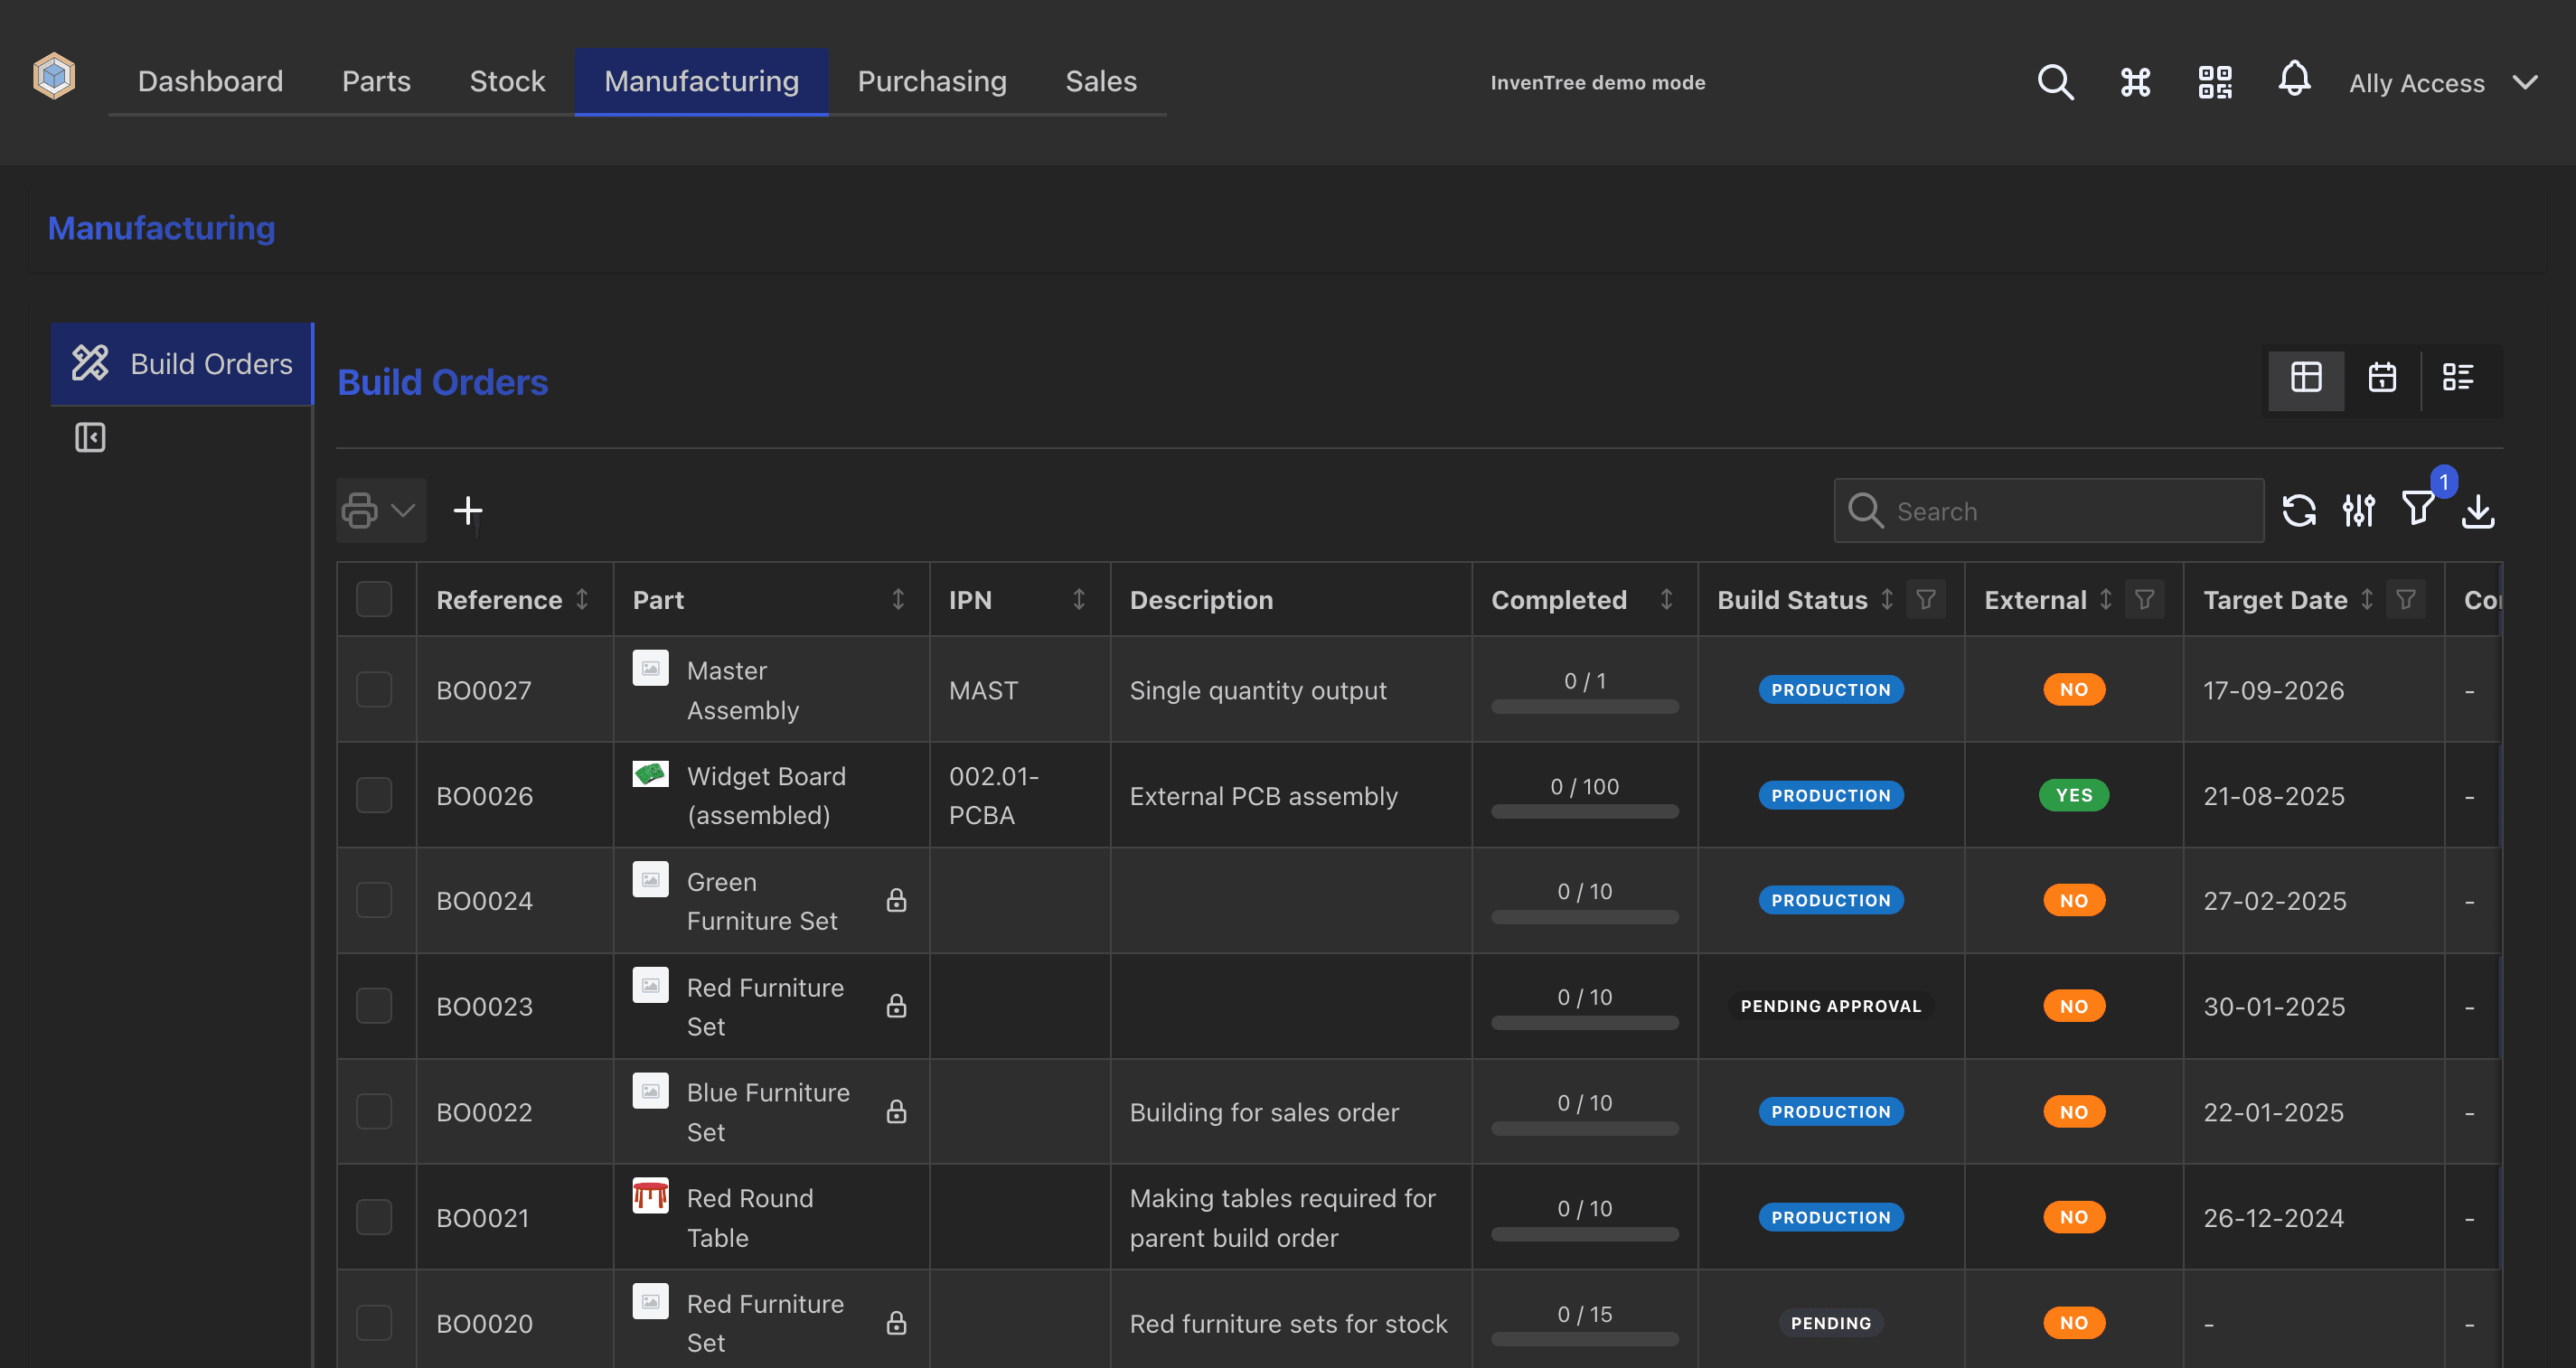This screenshot has width=2576, height=1368.
Task: Click BO0027 completed progress bar
Action: [x=1584, y=707]
